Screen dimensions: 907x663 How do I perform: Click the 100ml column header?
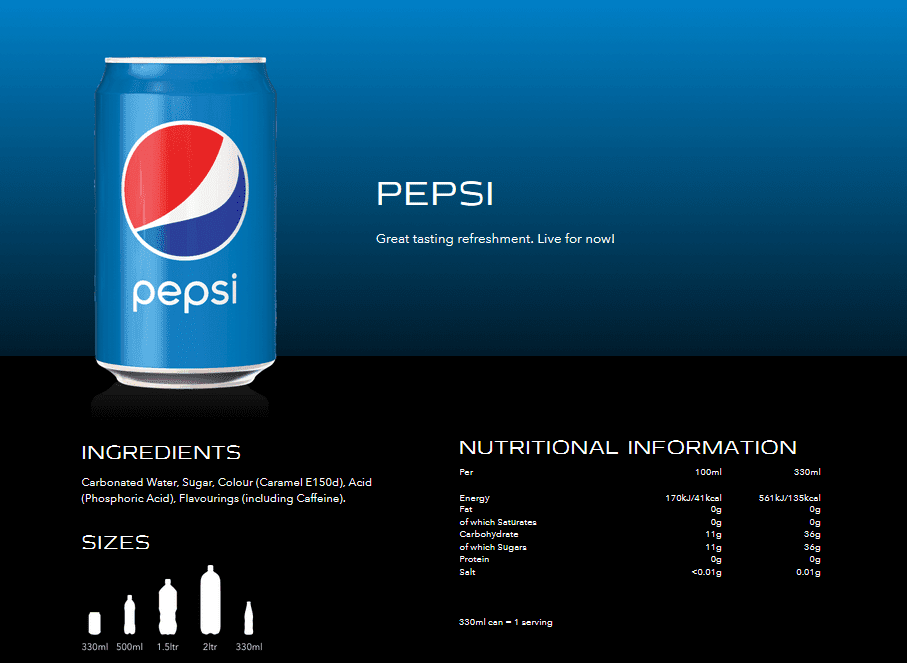(x=708, y=471)
